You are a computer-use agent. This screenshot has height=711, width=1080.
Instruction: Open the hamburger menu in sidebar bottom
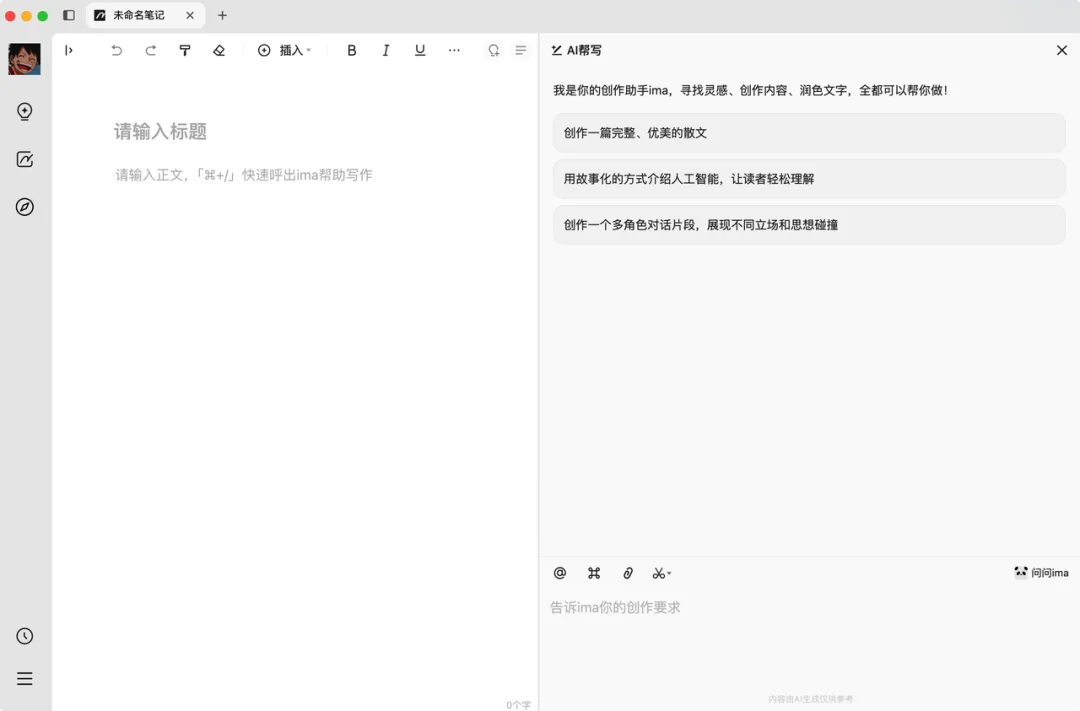point(24,678)
